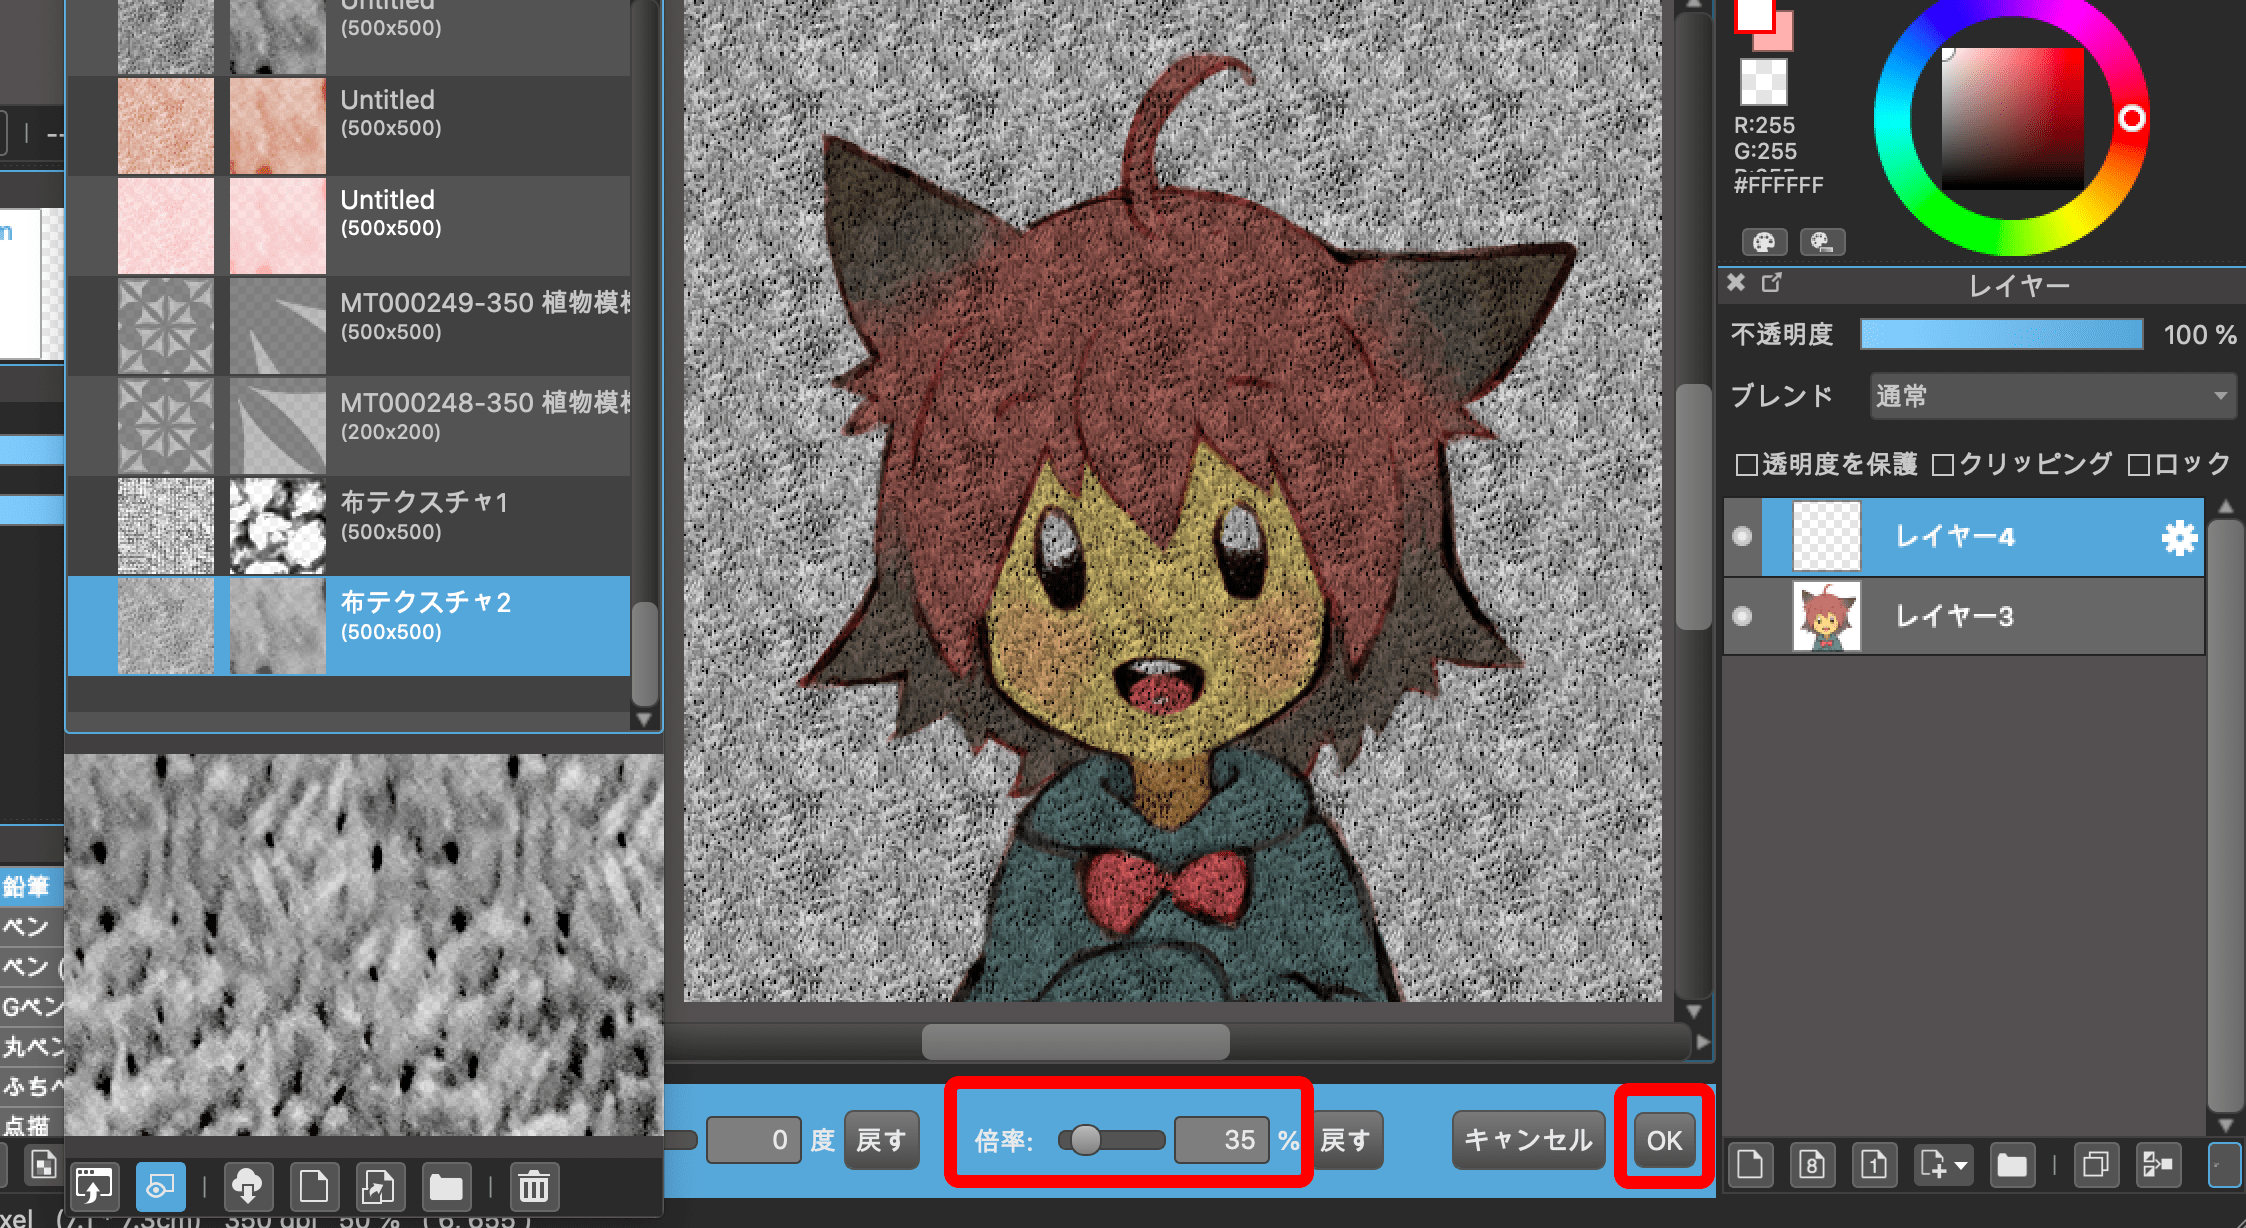Enable the 透明度を保護 checkbox

point(1745,462)
